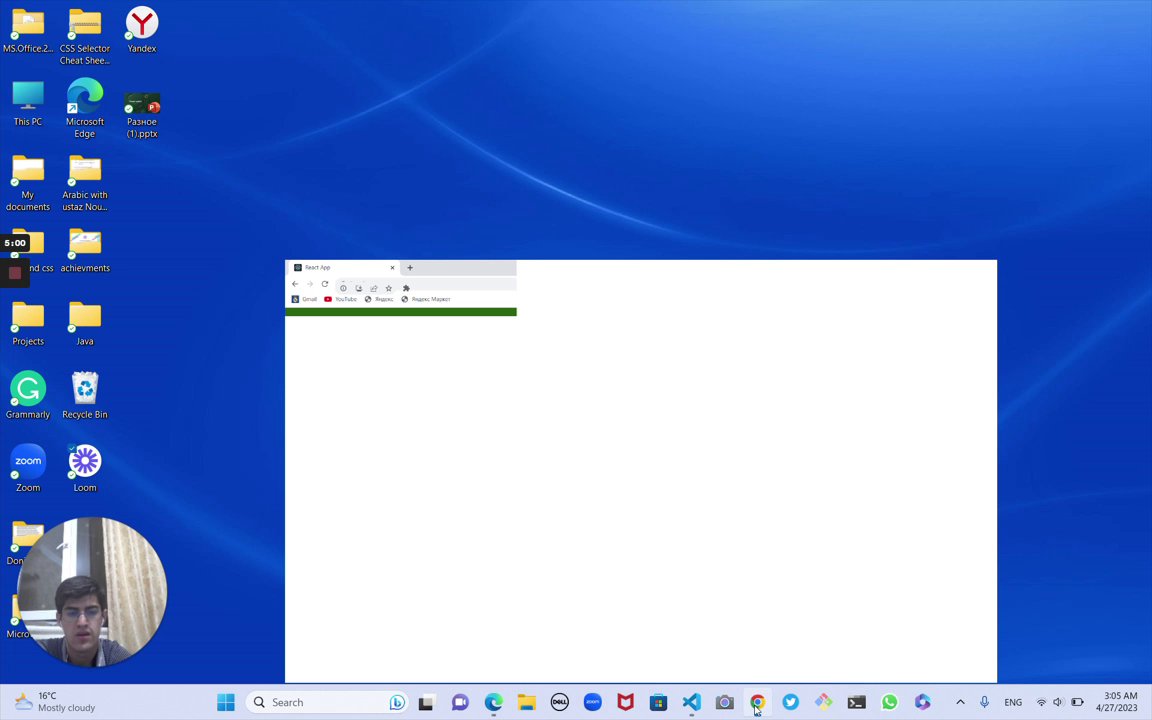Switch to Visual Studio Code on the taskbar
Image resolution: width=1152 pixels, height=720 pixels.
point(691,702)
